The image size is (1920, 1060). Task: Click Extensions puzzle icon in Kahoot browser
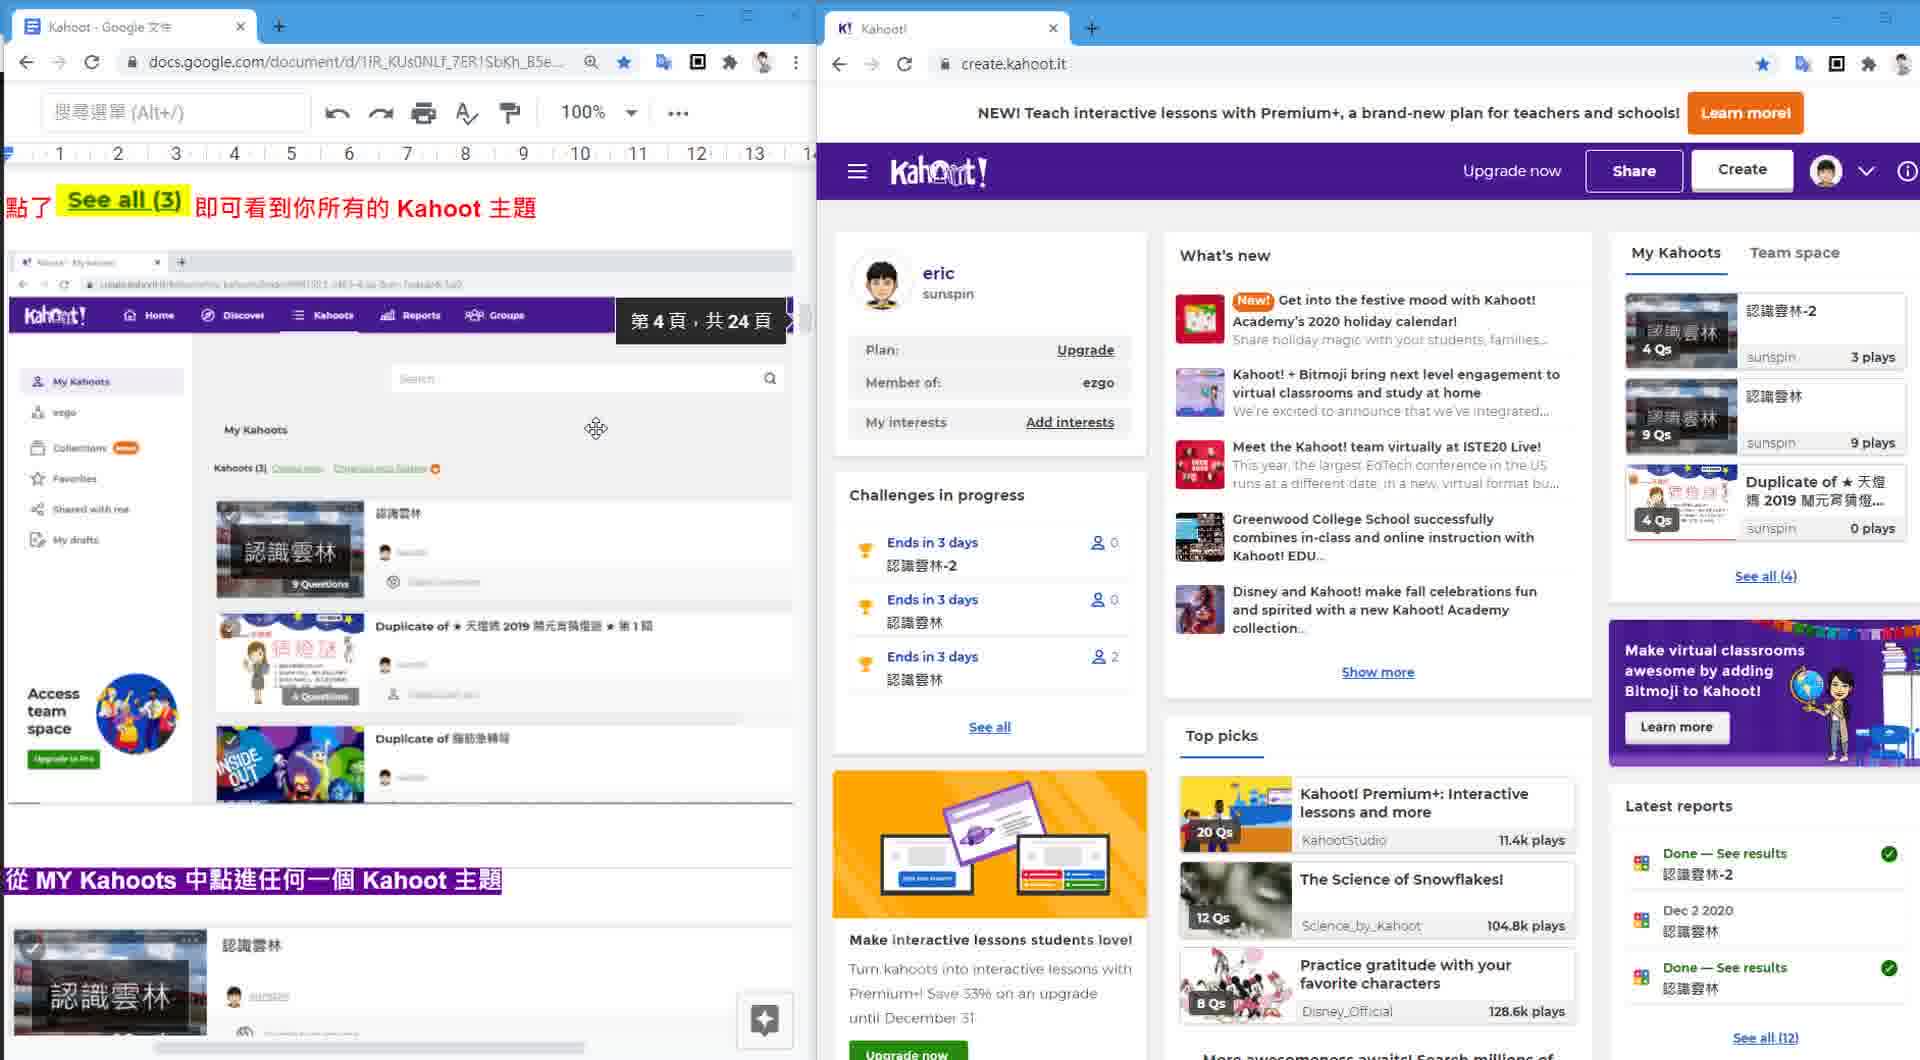pos(1869,64)
